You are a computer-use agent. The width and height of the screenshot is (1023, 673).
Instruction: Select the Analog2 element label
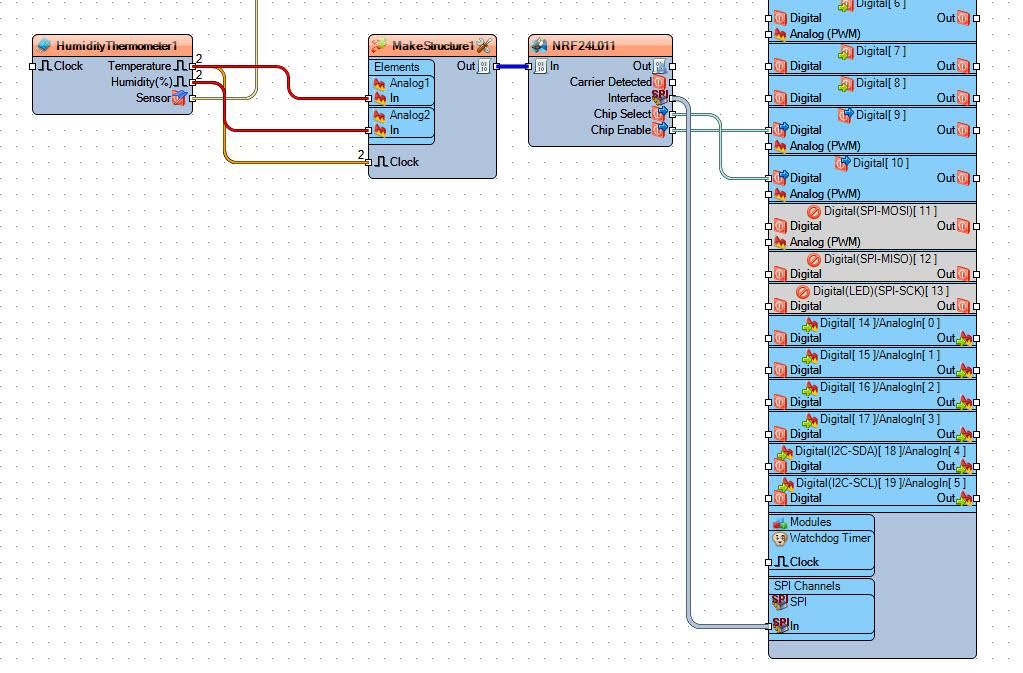410,115
